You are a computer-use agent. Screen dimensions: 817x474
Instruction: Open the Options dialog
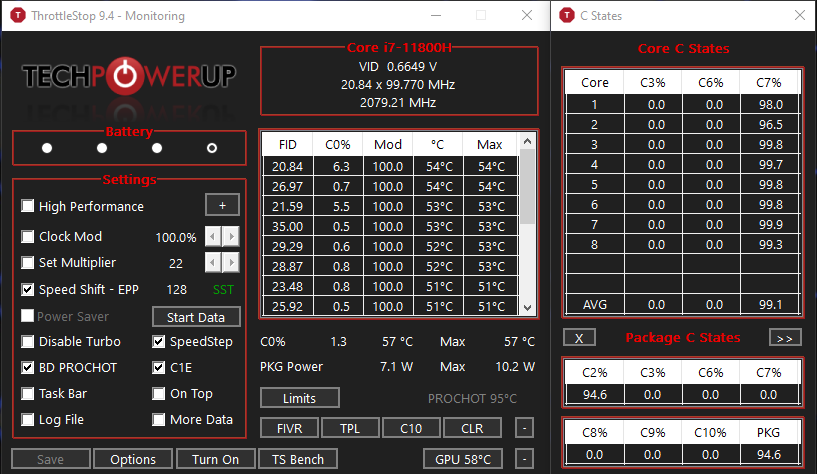133,459
